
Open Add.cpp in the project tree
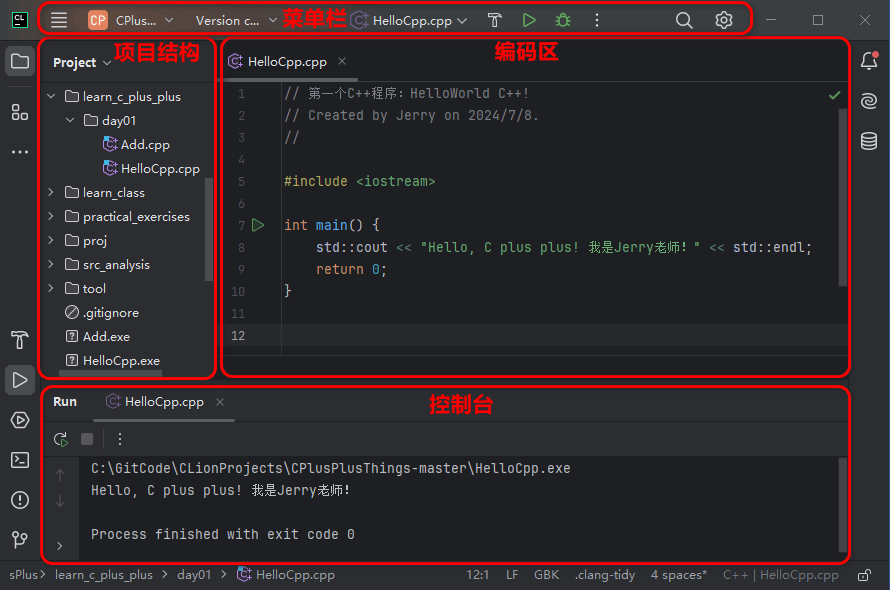pyautogui.click(x=145, y=145)
